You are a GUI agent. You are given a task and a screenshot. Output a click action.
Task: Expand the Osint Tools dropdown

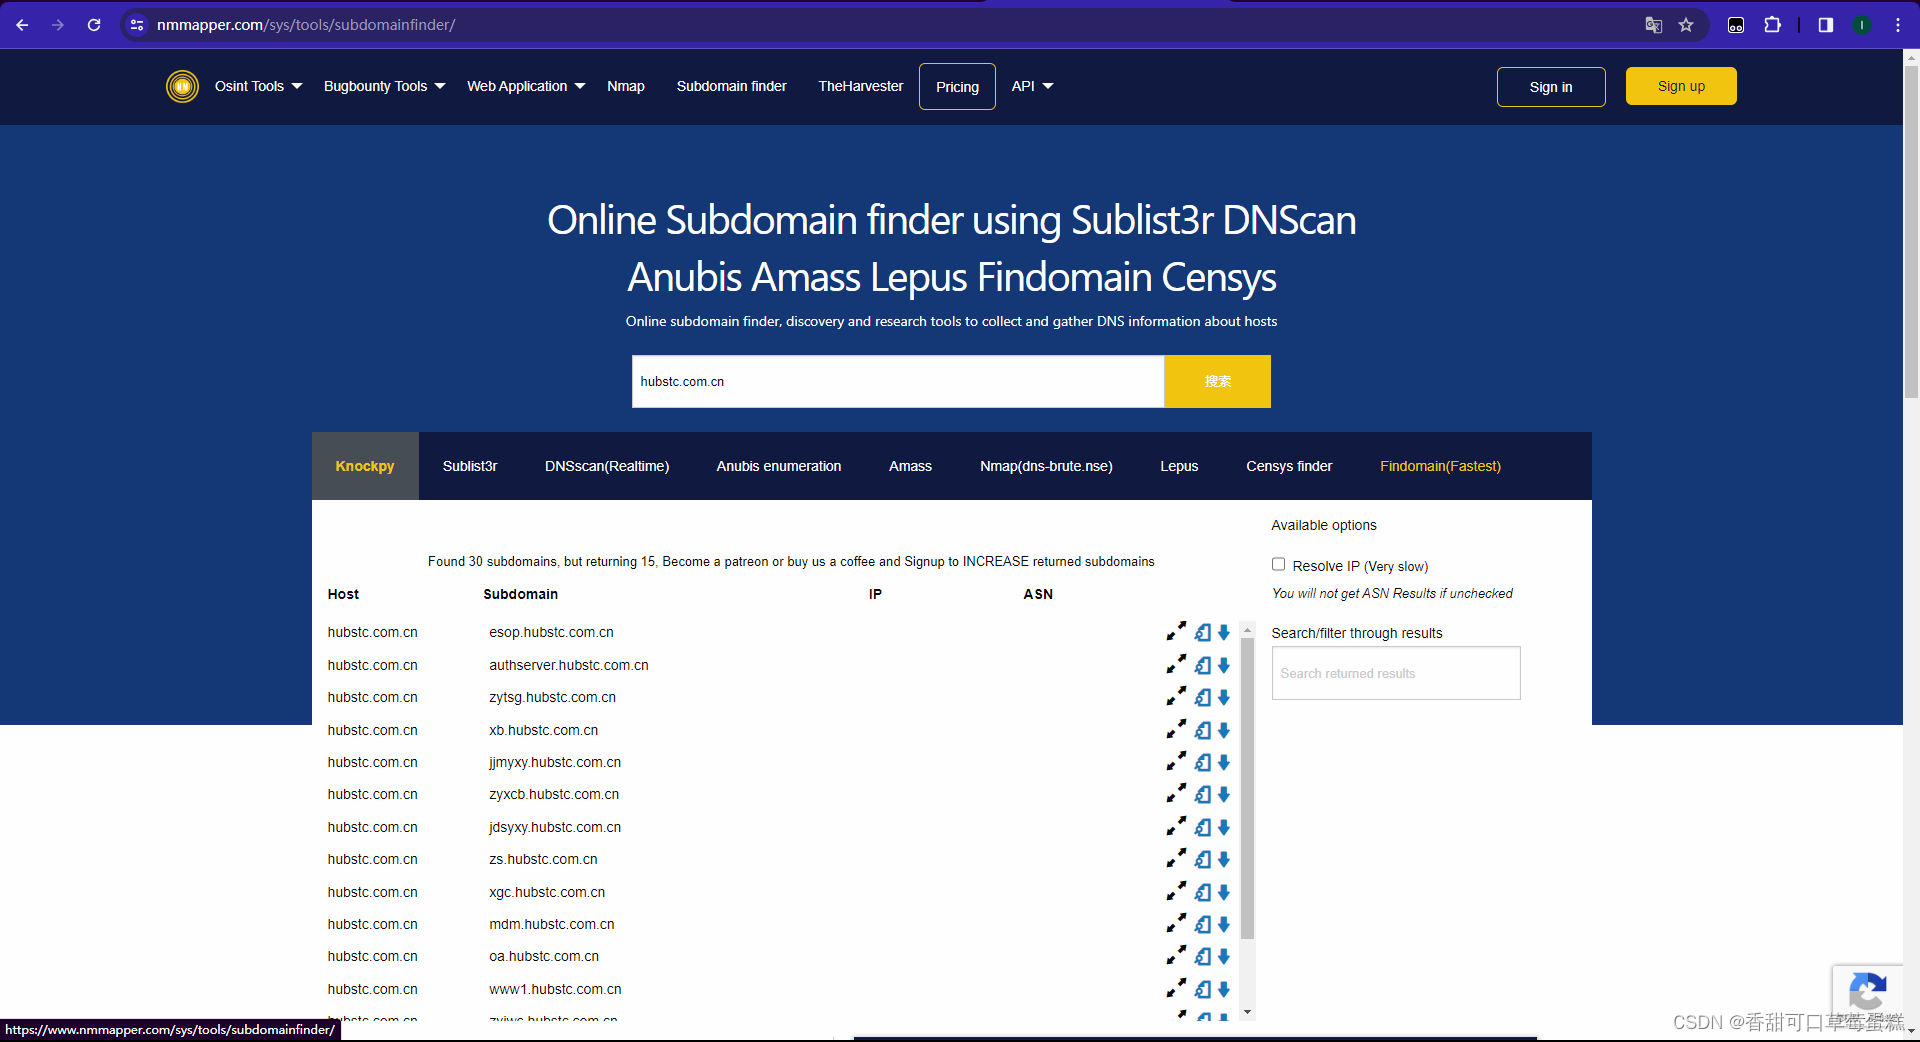258,86
